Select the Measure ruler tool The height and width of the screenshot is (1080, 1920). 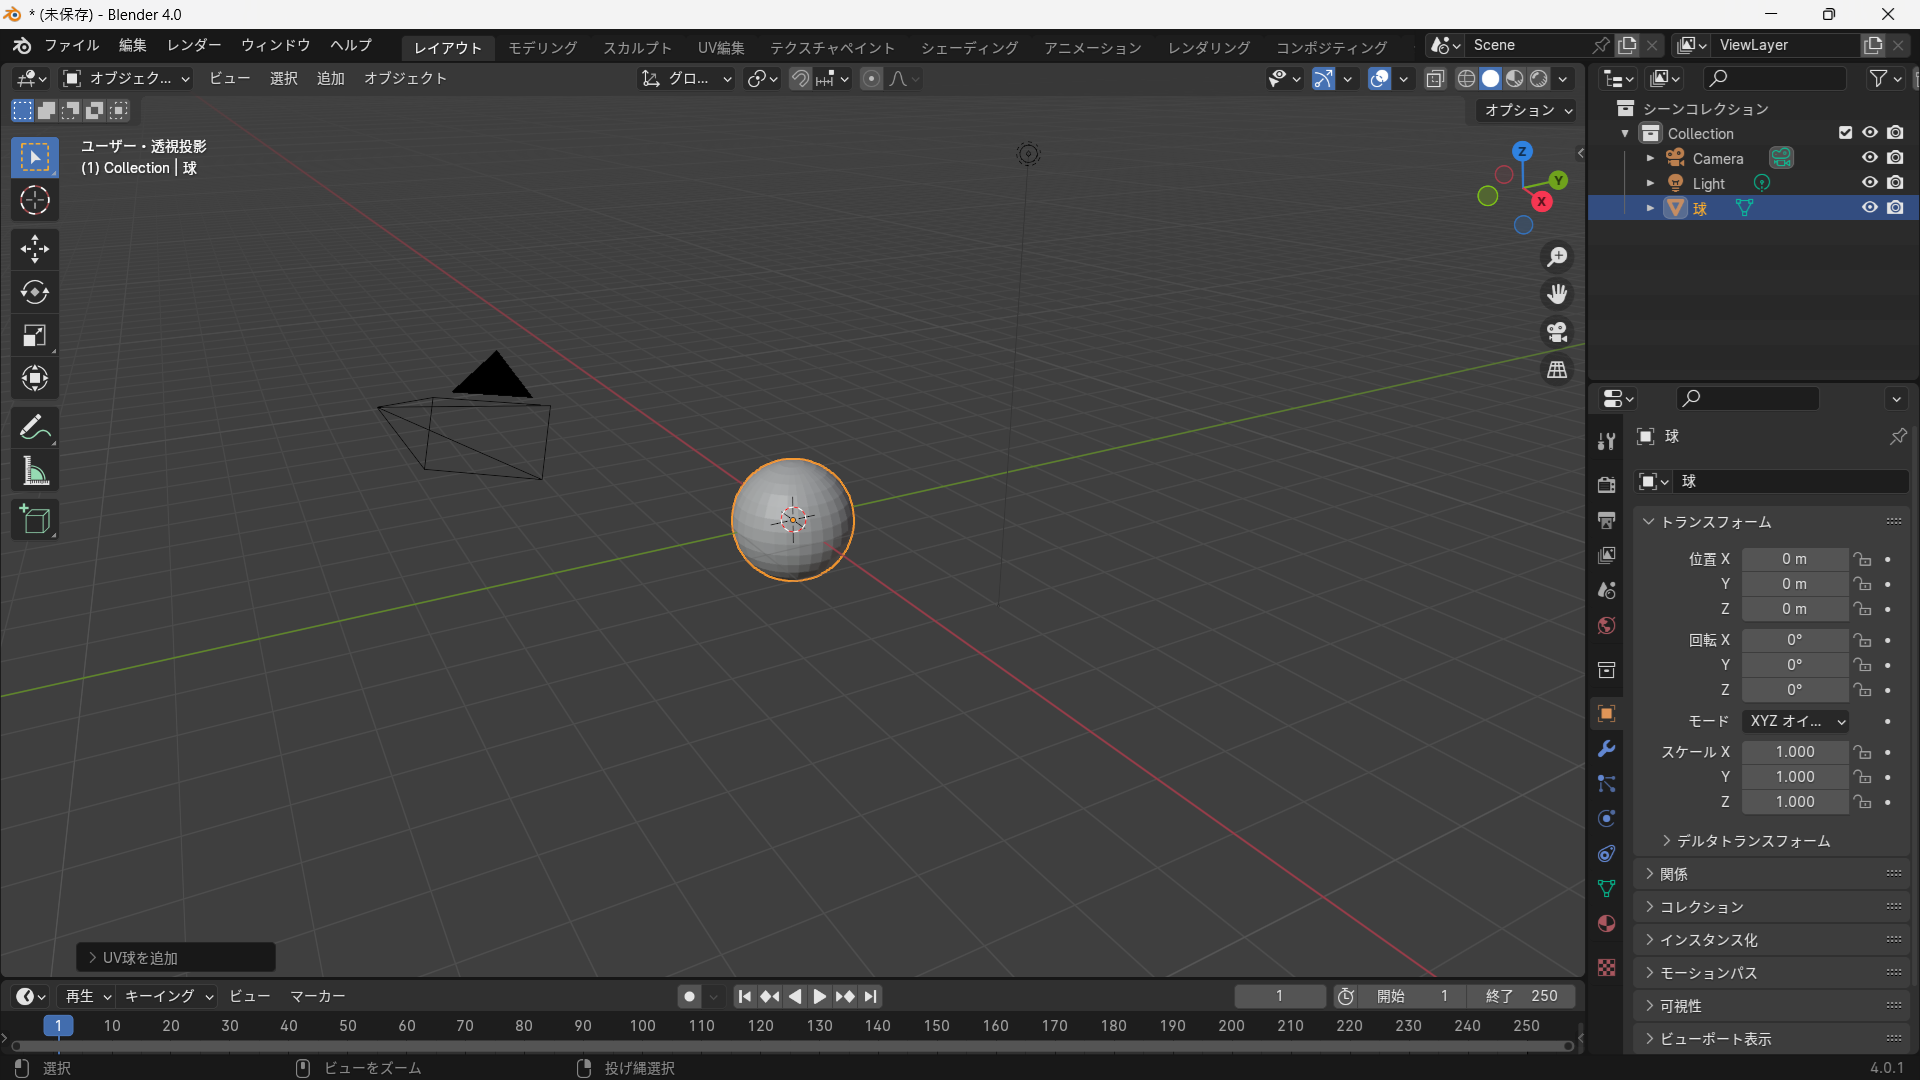coord(35,471)
